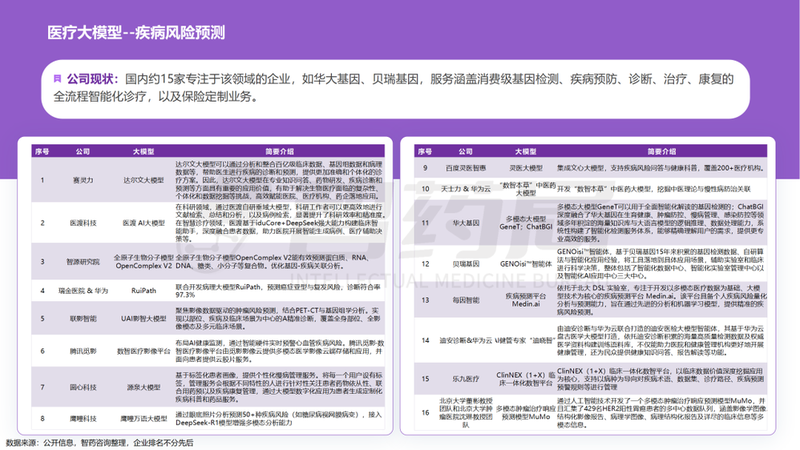Click description mentioning 429名HER2阳性
Viewport: 800px width, 450px height.
pos(661,413)
